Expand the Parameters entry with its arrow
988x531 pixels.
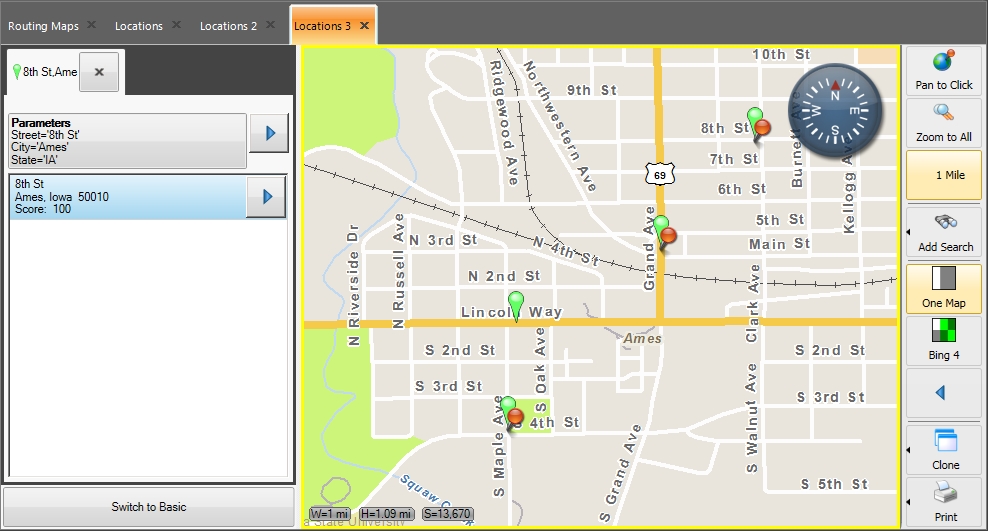(268, 133)
